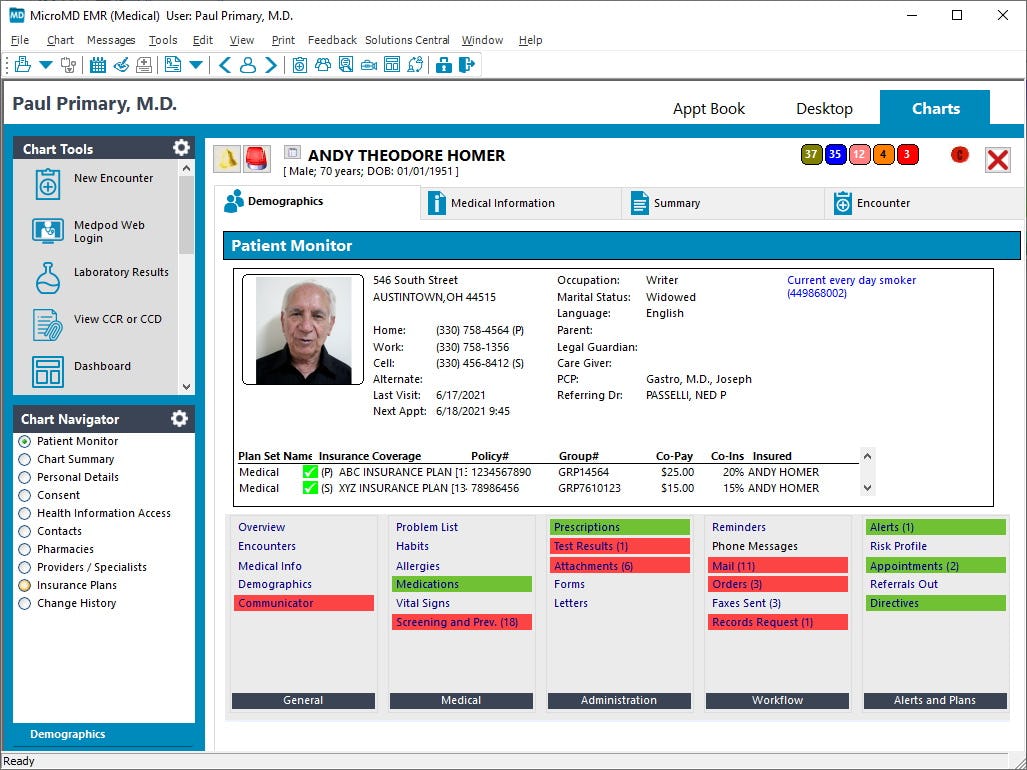
Task: Click the video camera toolbar icon
Action: point(369,65)
